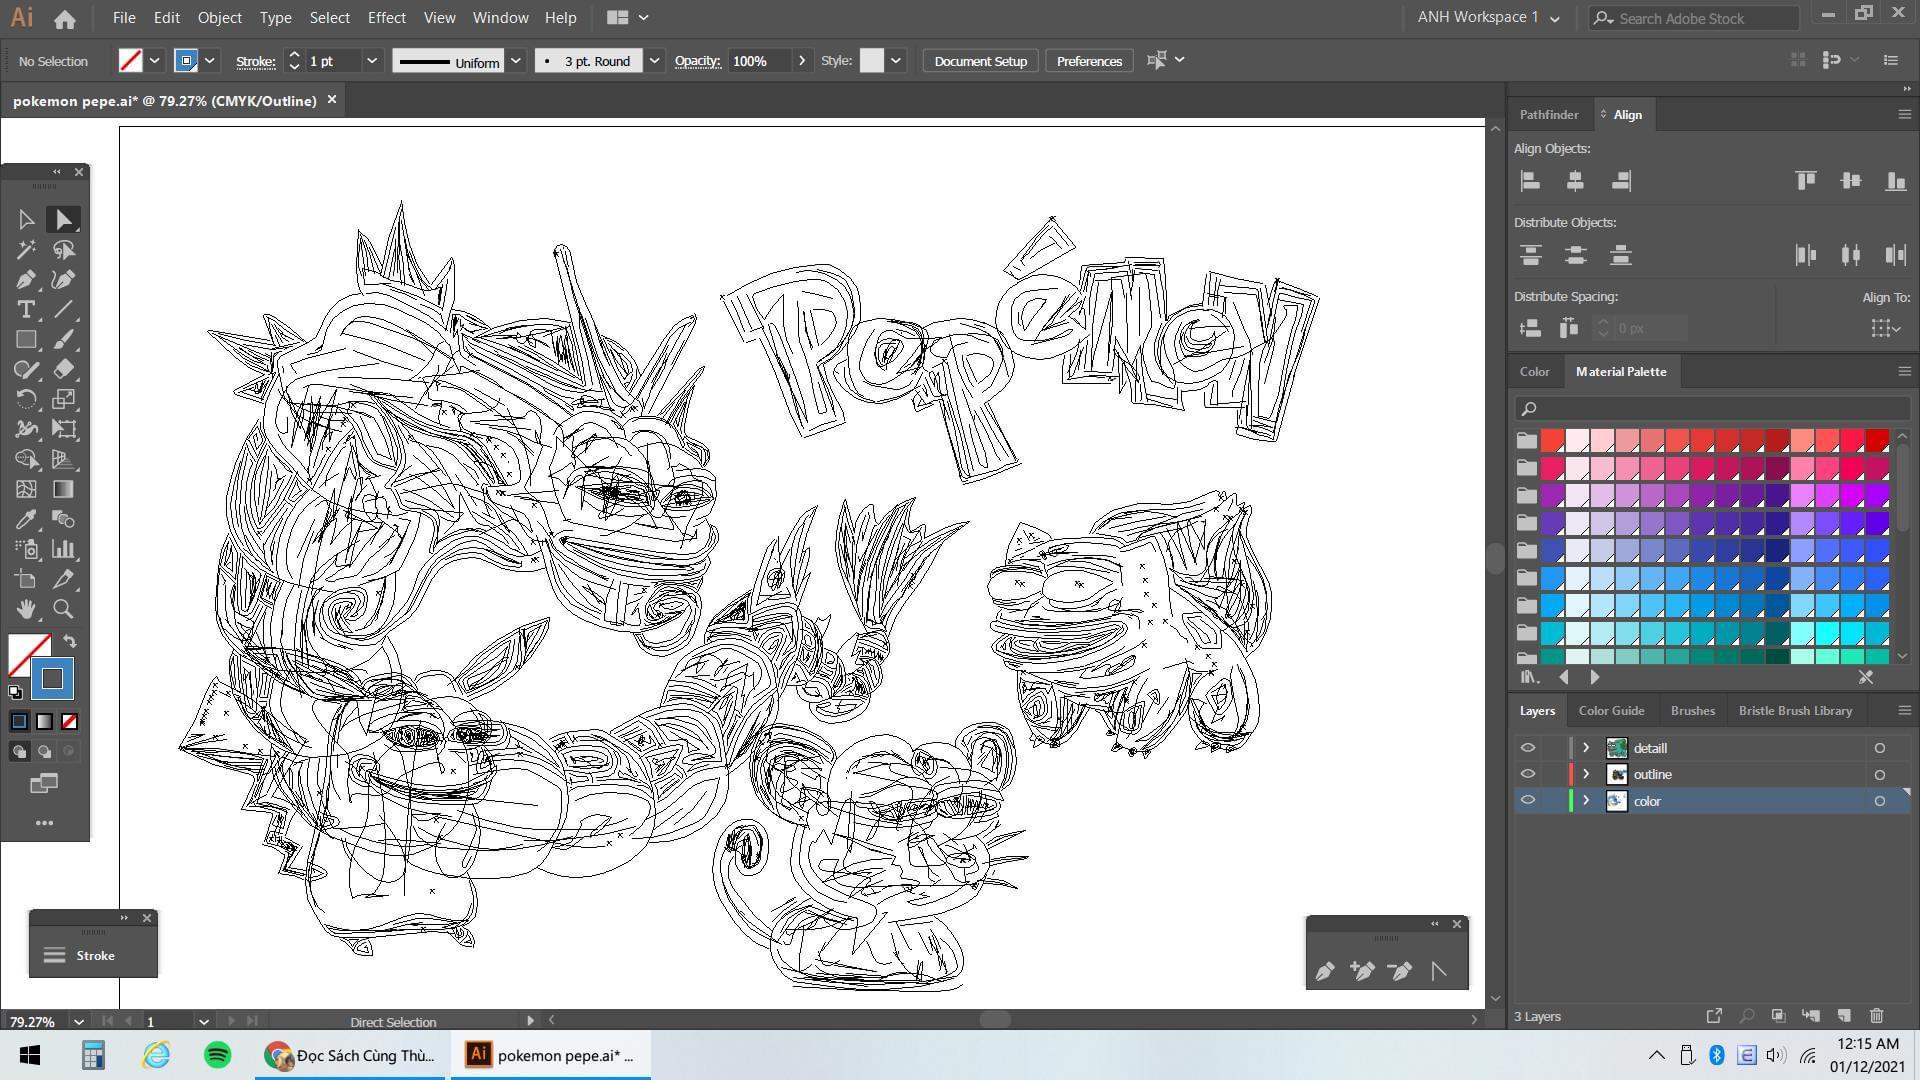Image resolution: width=1920 pixels, height=1080 pixels.
Task: Open stroke weight dropdown
Action: point(372,61)
